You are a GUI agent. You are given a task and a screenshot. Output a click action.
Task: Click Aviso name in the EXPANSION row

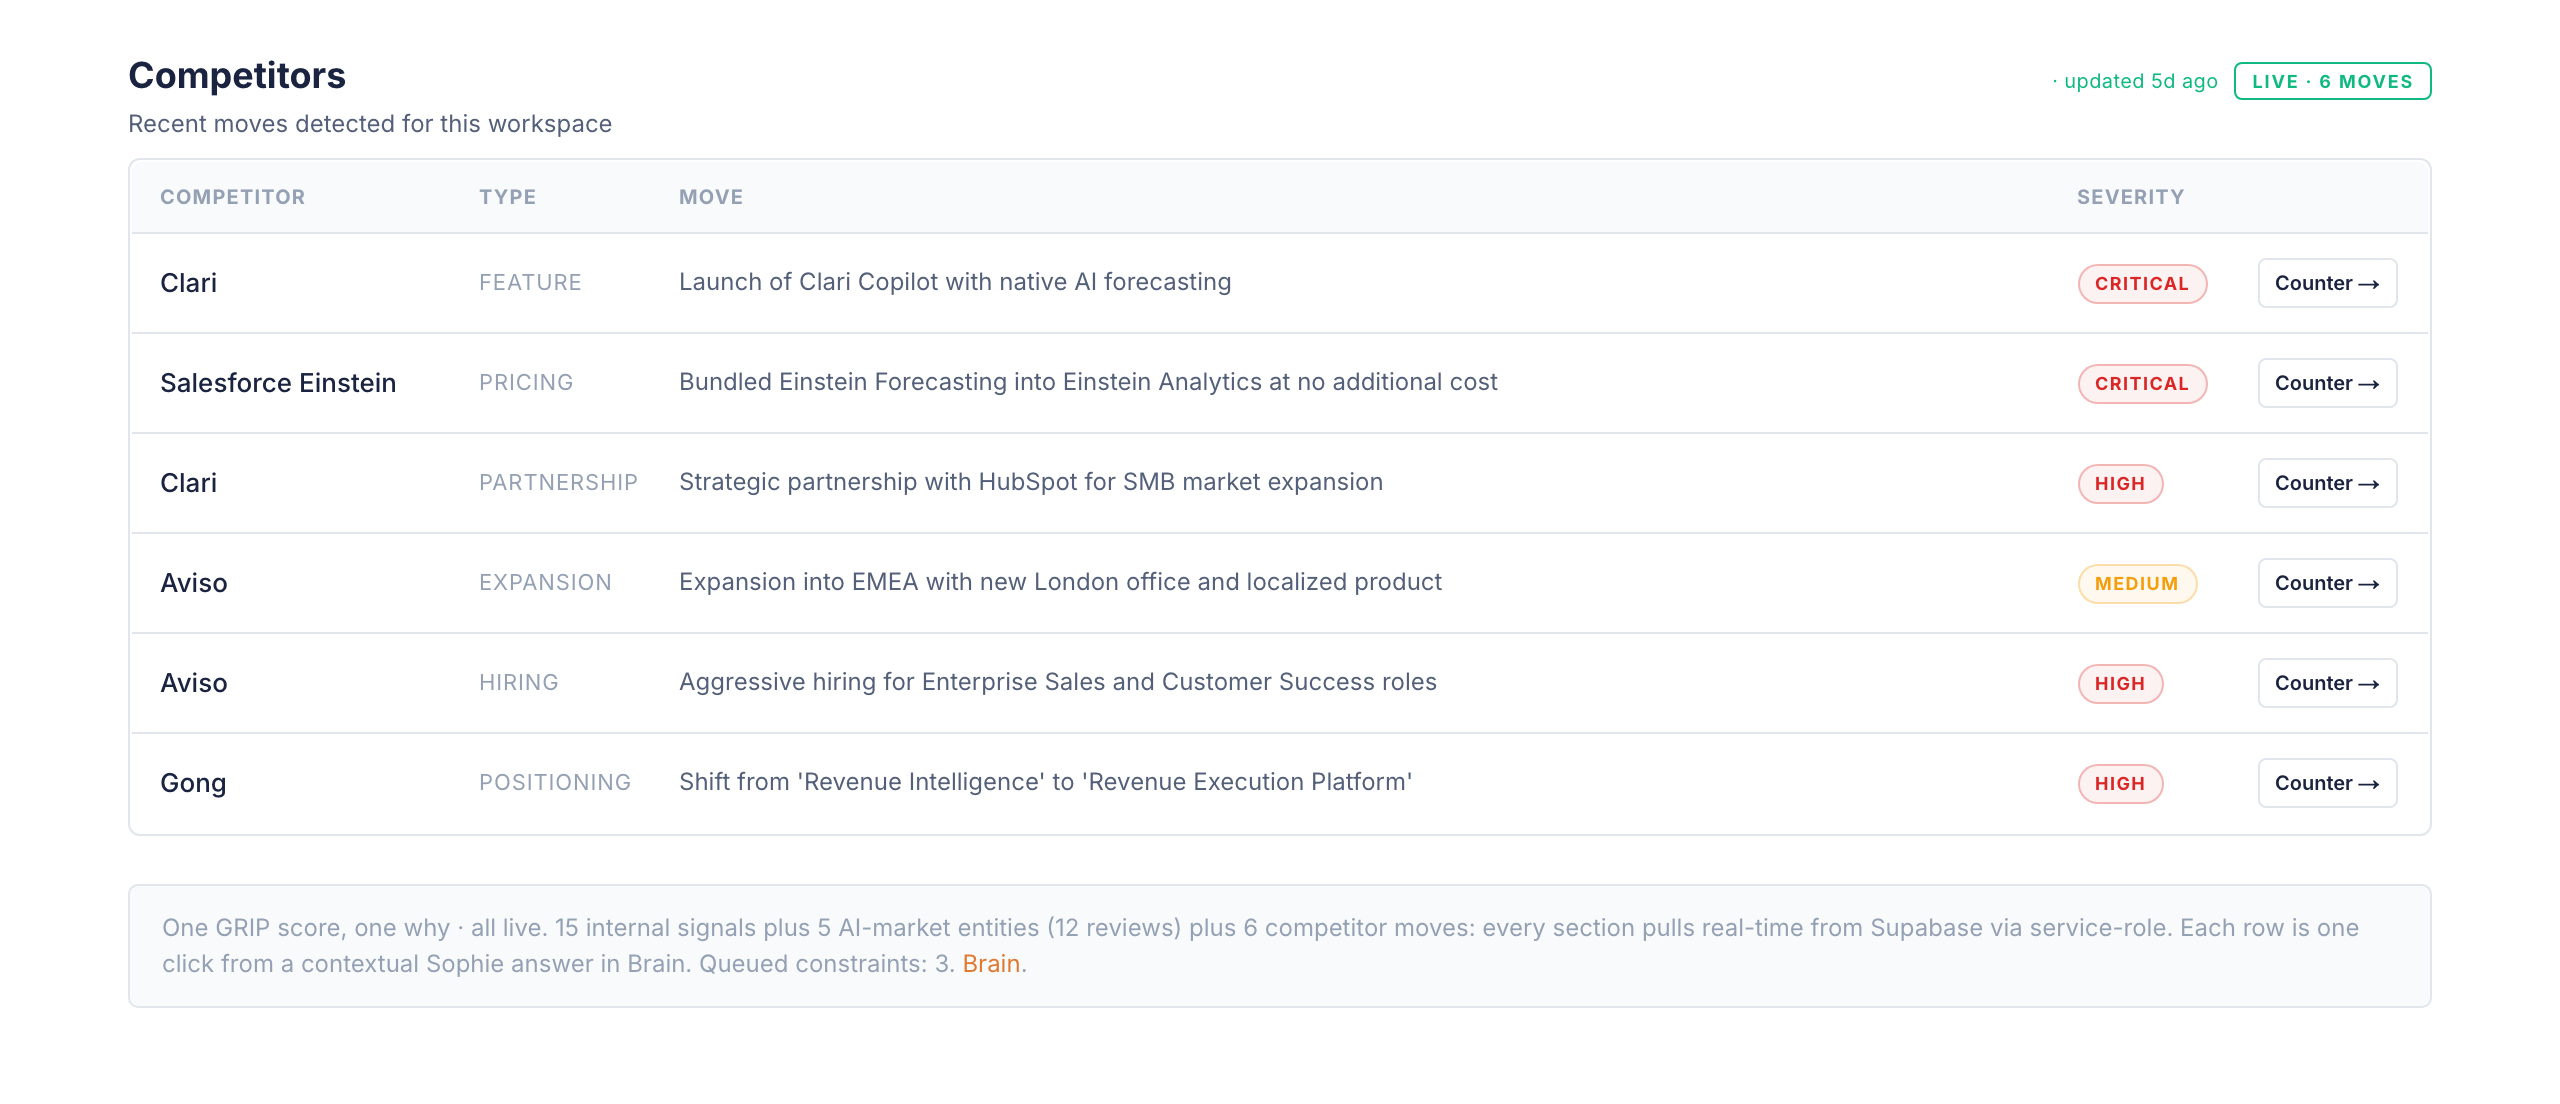click(193, 583)
